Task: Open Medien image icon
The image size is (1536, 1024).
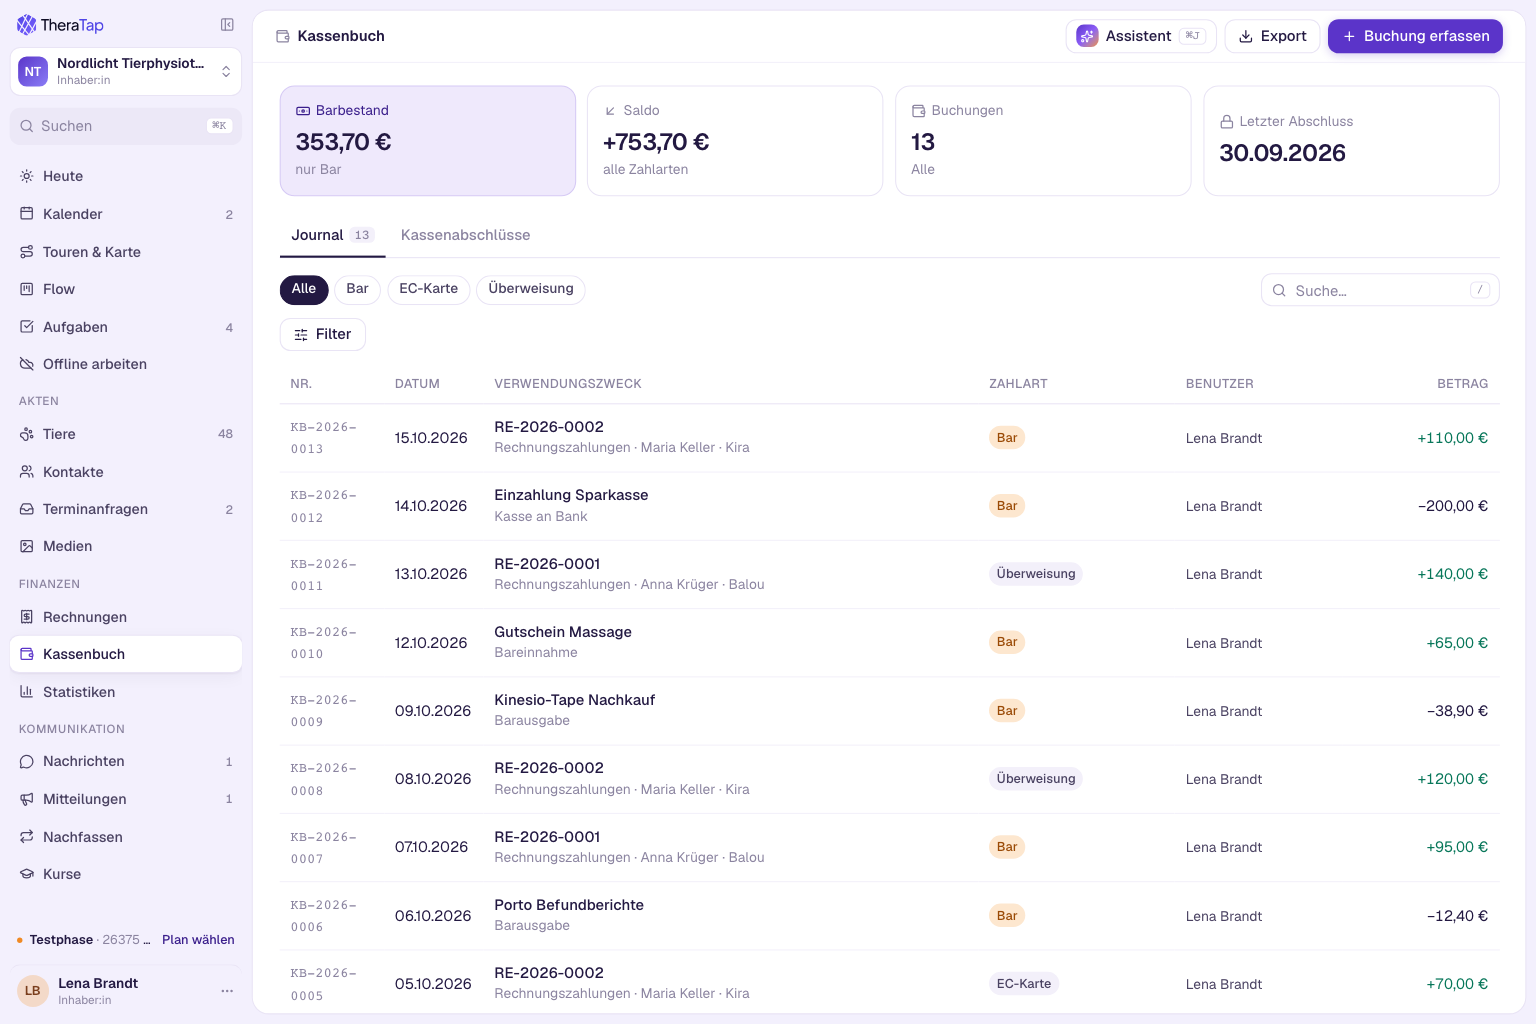Action: [x=27, y=546]
